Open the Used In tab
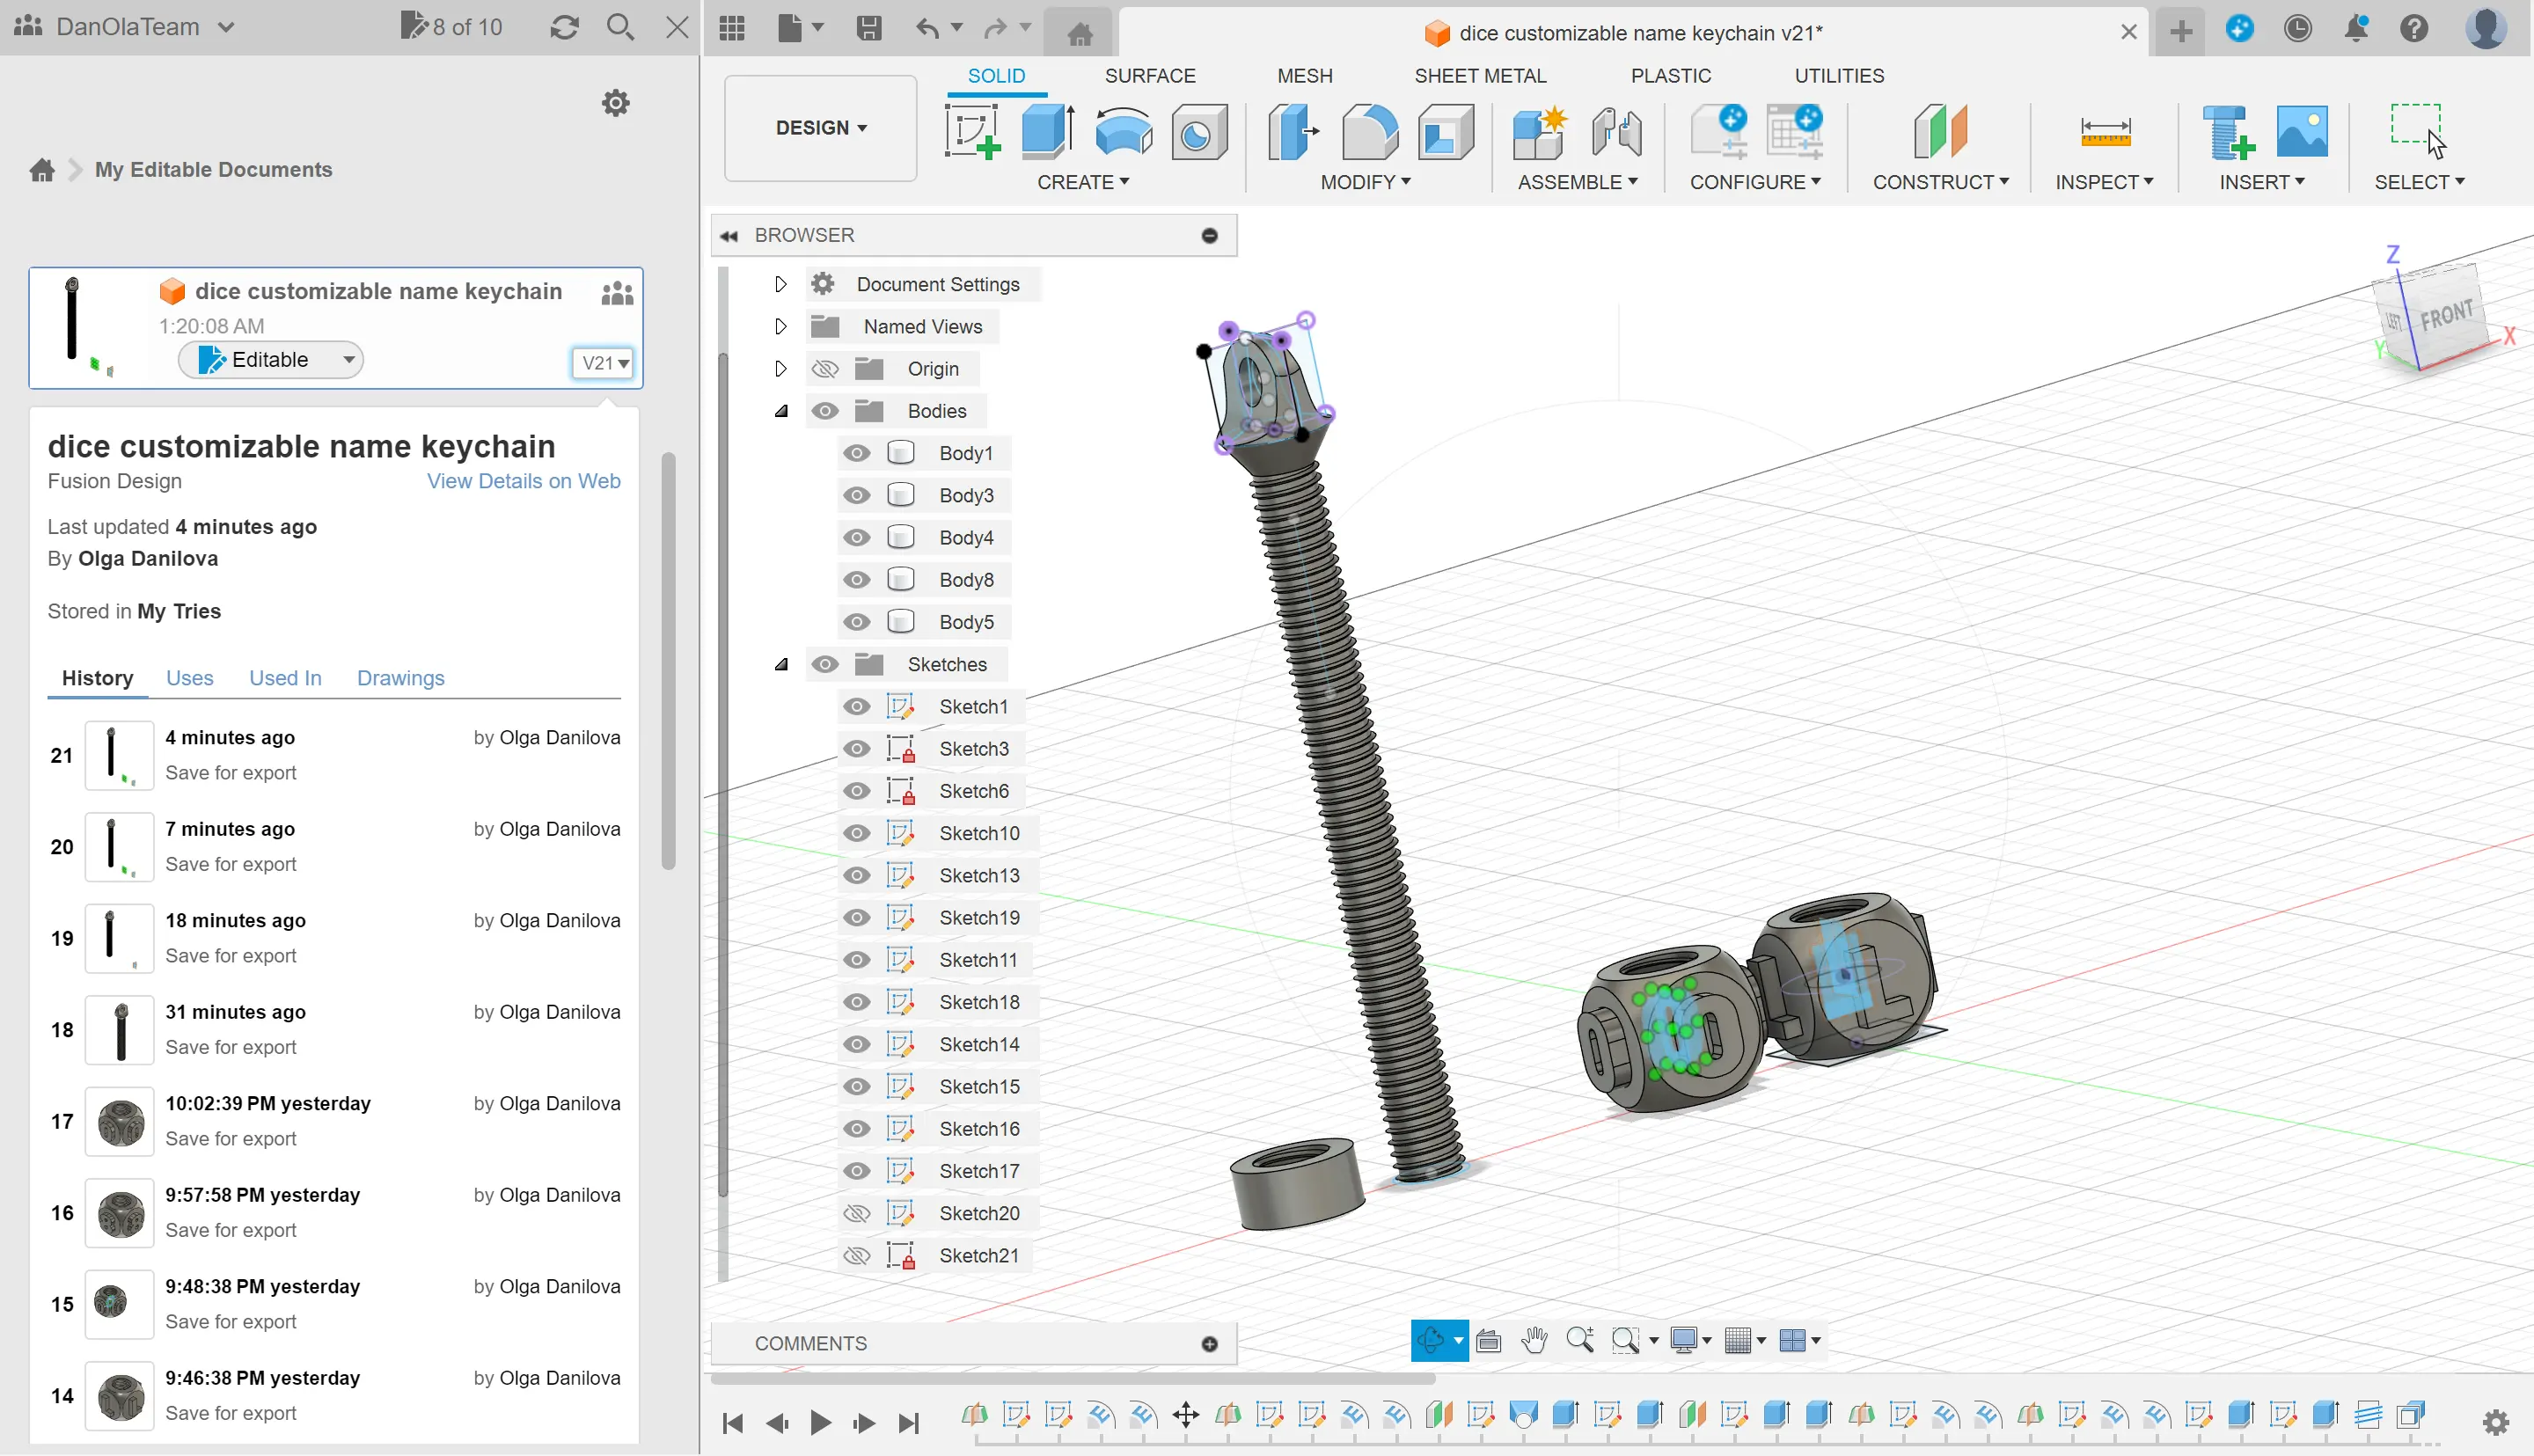The width and height of the screenshot is (2534, 1456). click(x=285, y=678)
